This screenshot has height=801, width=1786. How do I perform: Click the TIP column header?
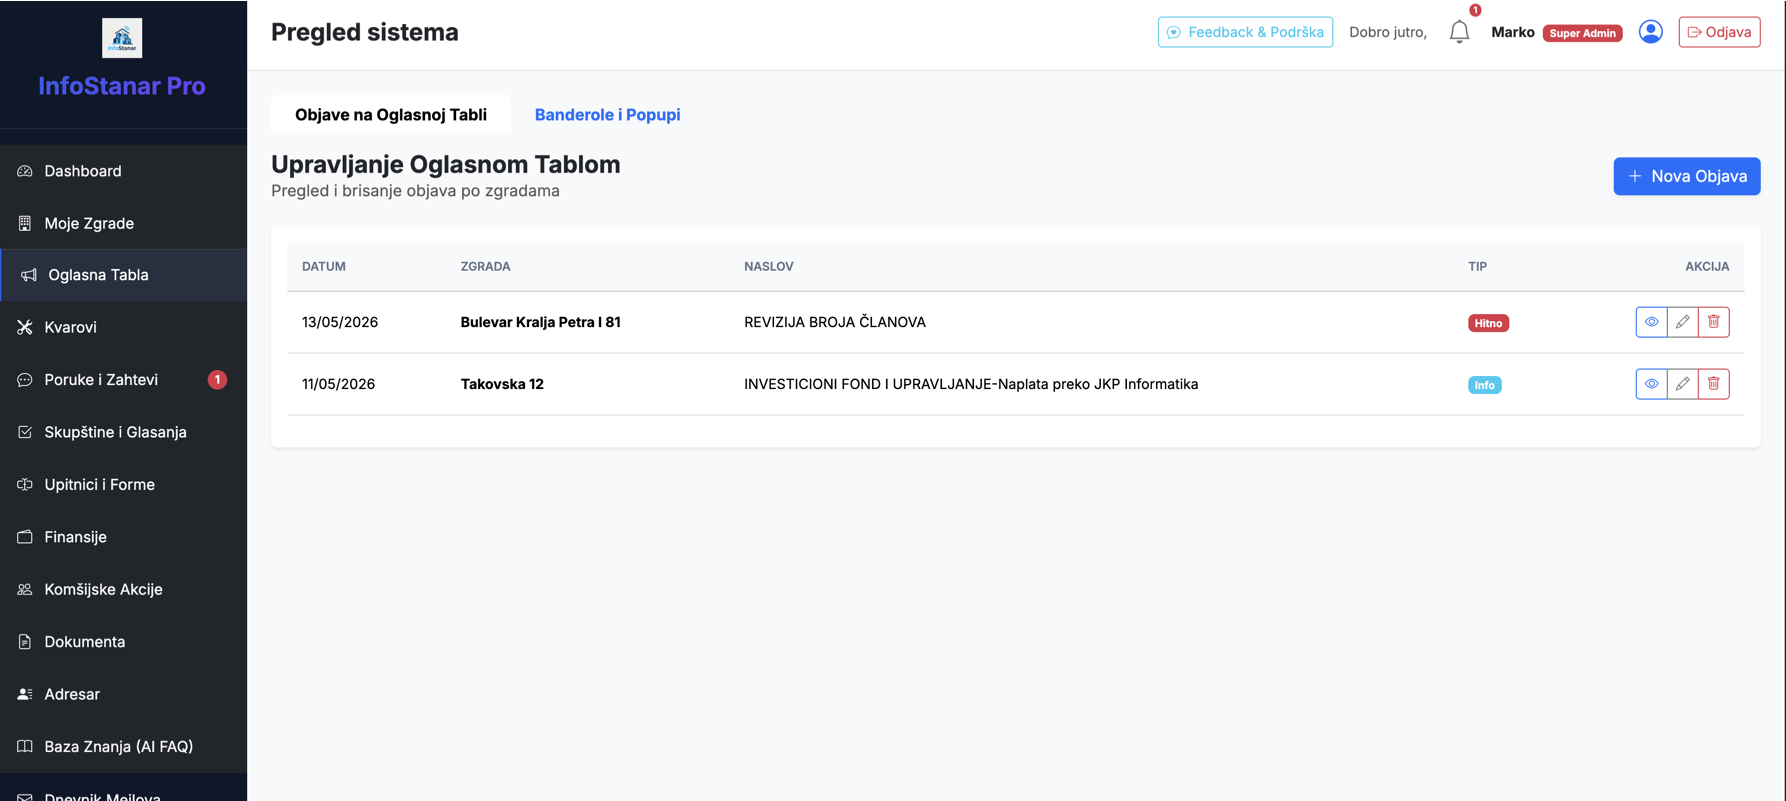pyautogui.click(x=1477, y=266)
